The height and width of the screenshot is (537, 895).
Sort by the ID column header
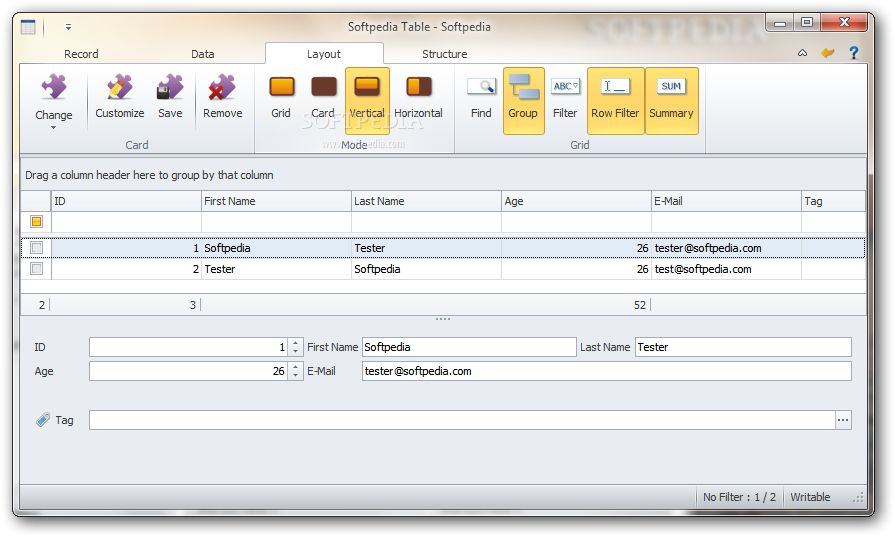point(126,201)
